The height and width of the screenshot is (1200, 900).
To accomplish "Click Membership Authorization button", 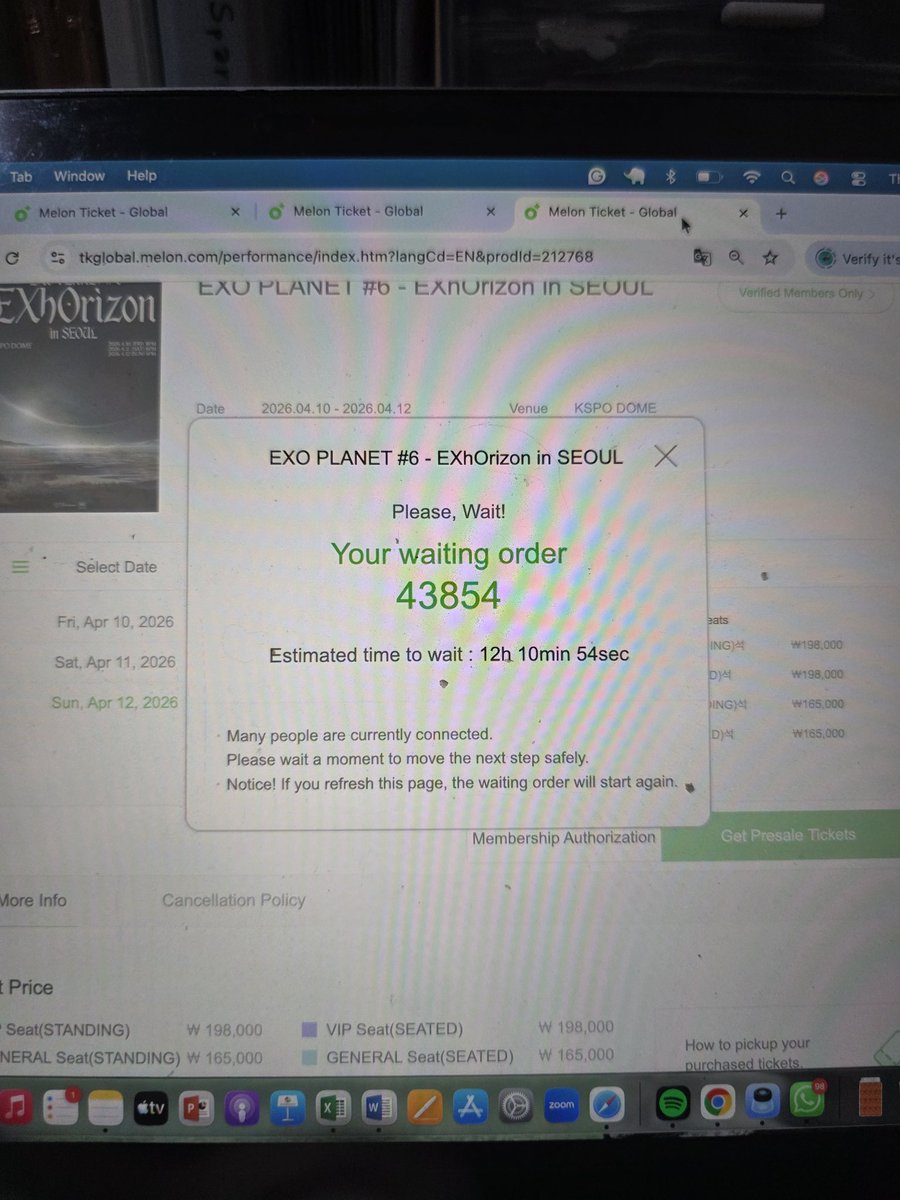I will [564, 838].
